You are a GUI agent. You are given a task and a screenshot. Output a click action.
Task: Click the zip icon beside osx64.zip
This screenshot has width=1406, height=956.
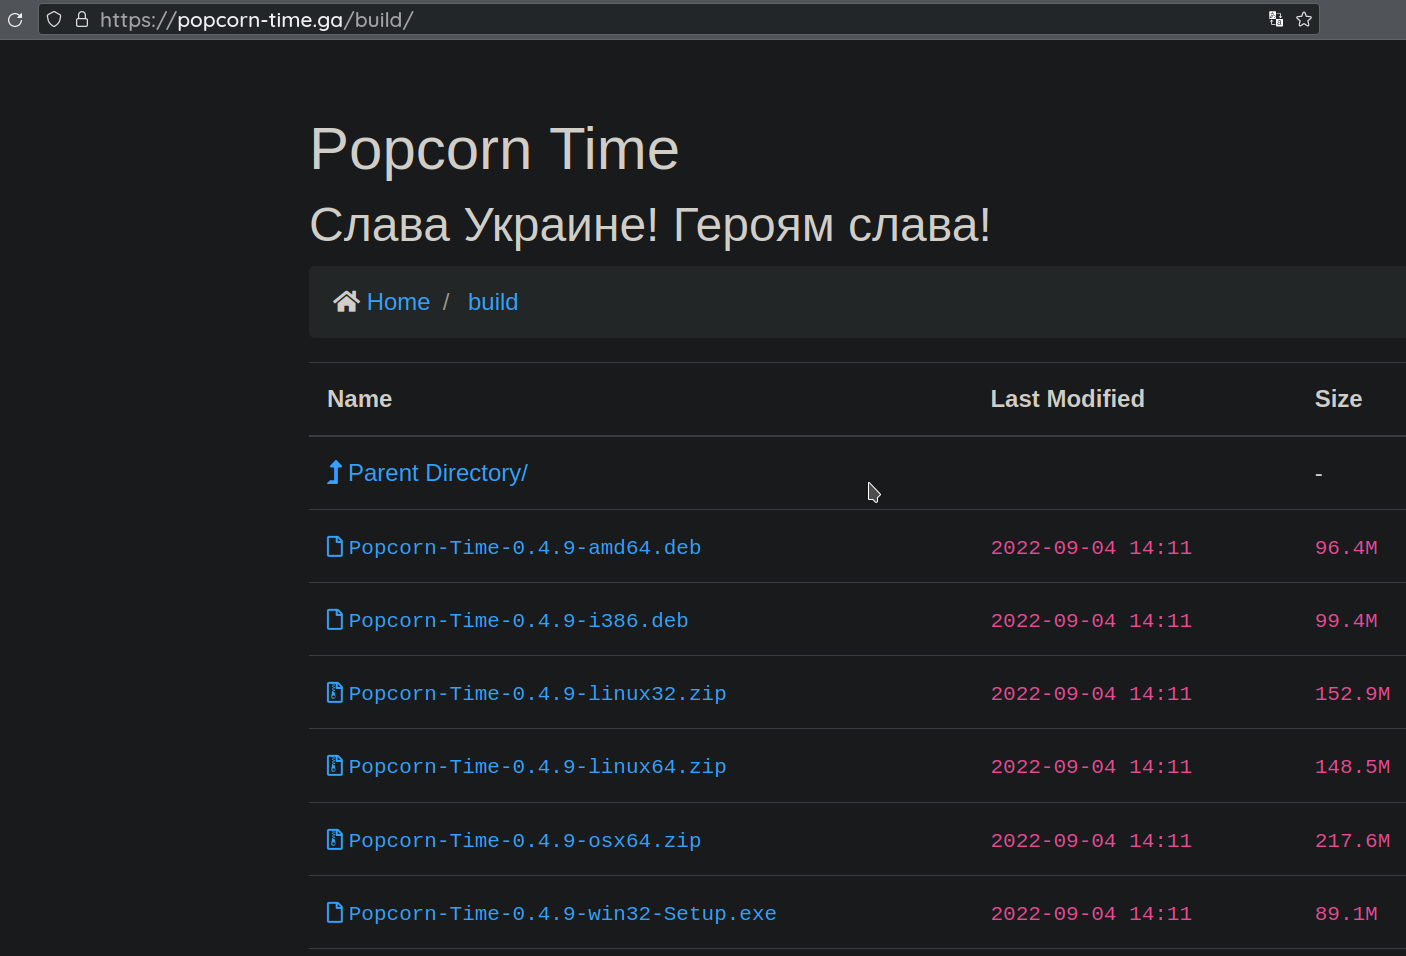tap(335, 840)
